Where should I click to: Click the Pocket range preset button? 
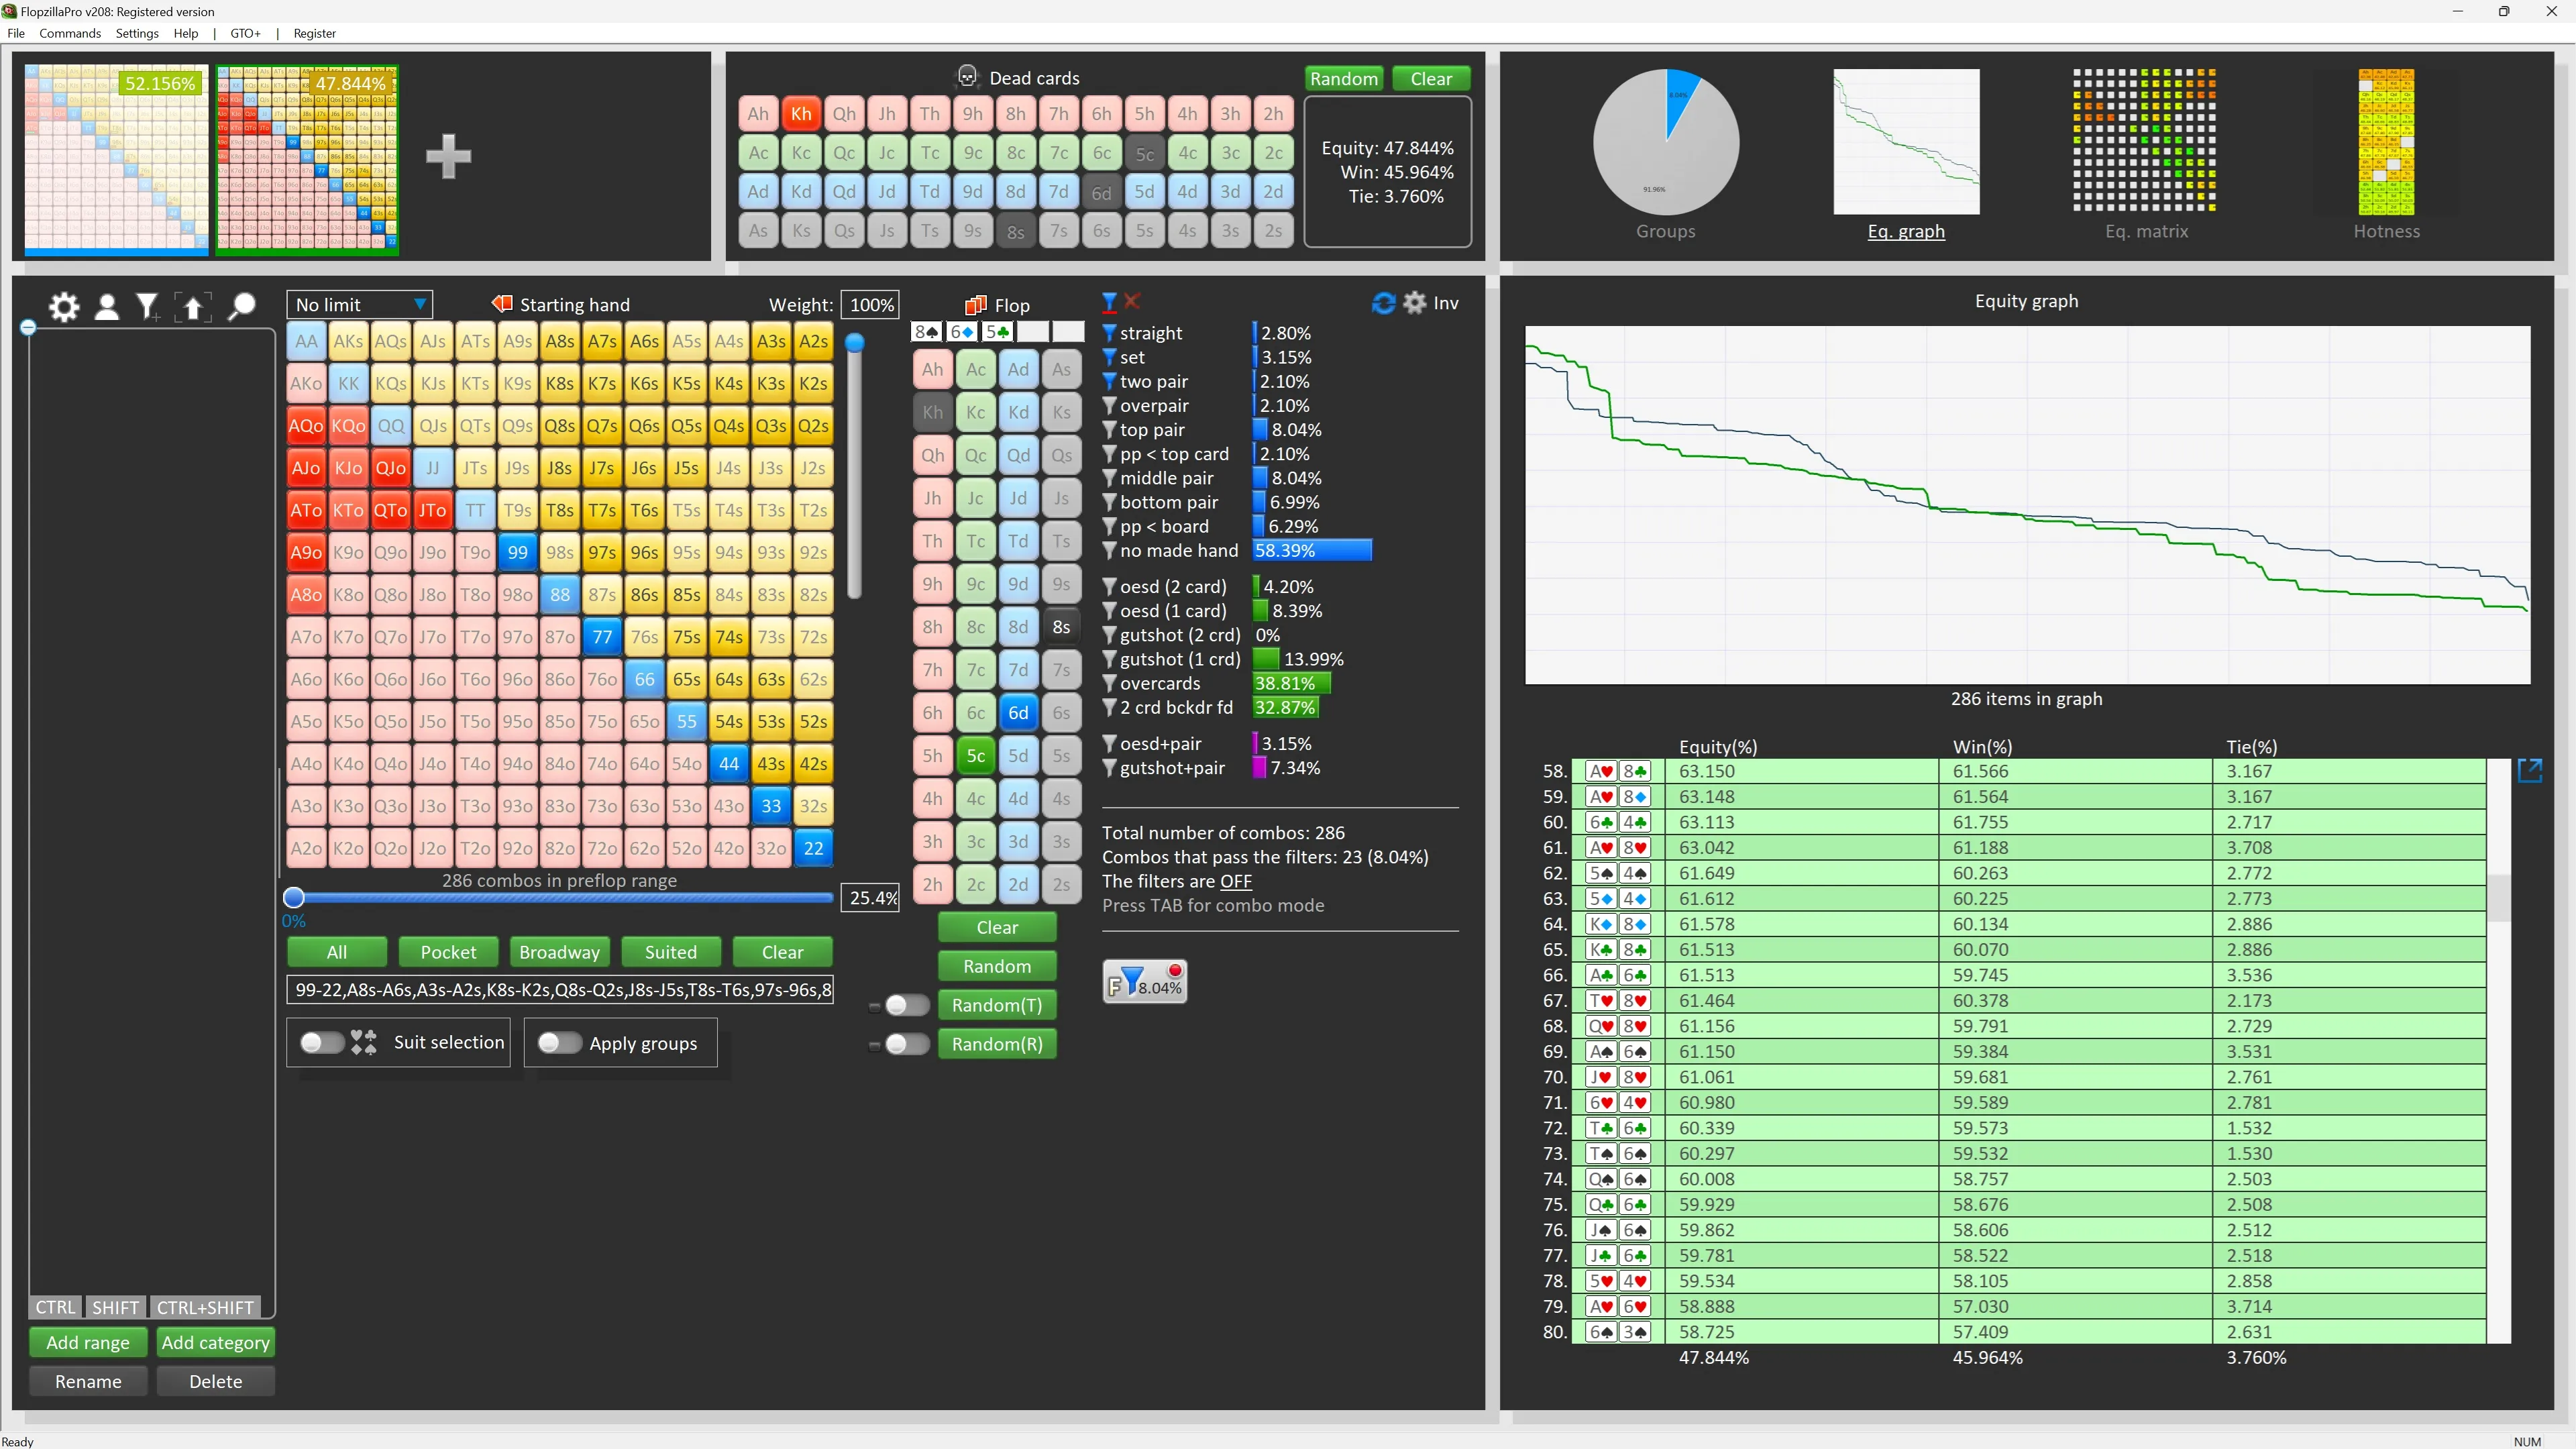pyautogui.click(x=448, y=952)
